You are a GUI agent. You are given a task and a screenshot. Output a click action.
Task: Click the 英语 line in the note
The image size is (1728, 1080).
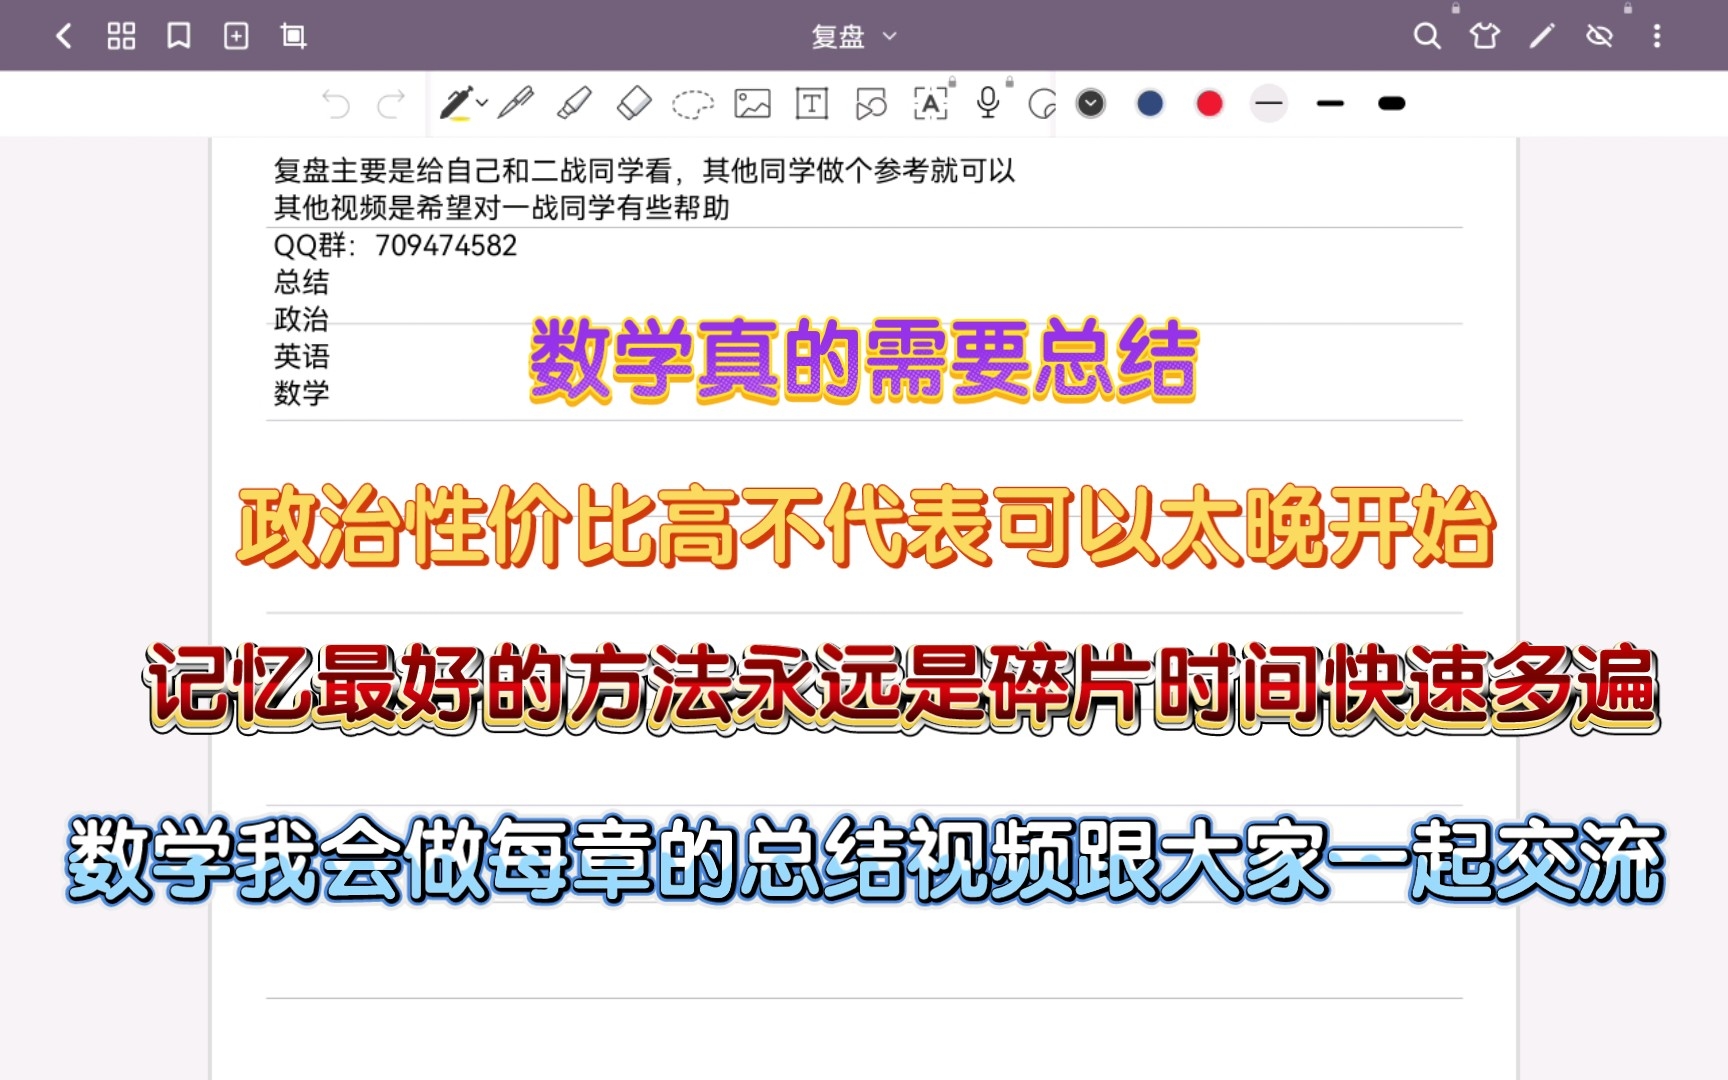[301, 356]
